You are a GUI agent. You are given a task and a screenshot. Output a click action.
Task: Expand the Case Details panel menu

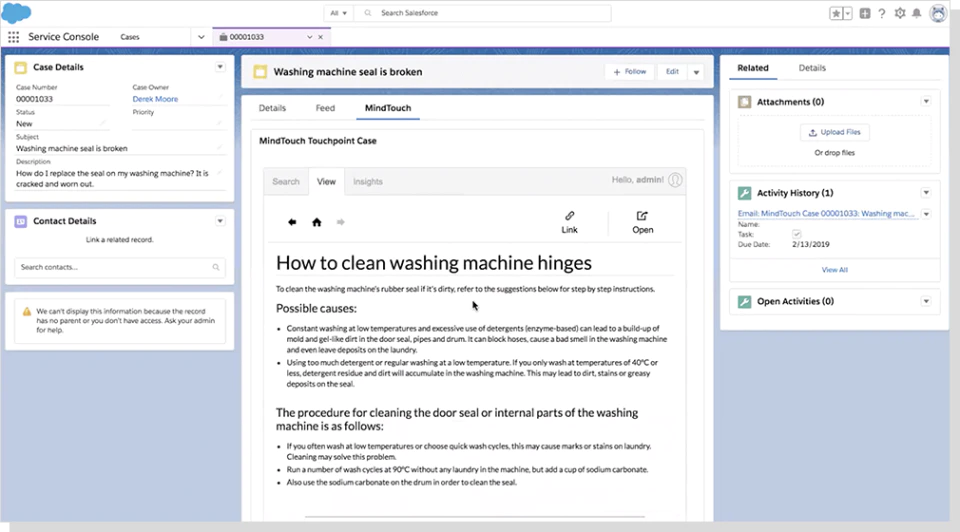pyautogui.click(x=220, y=67)
